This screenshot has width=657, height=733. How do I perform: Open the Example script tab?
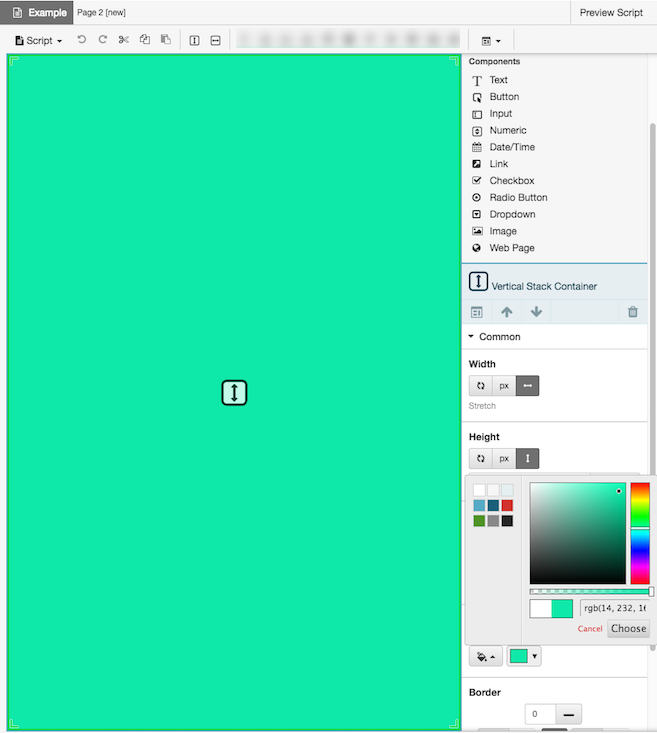(37, 13)
